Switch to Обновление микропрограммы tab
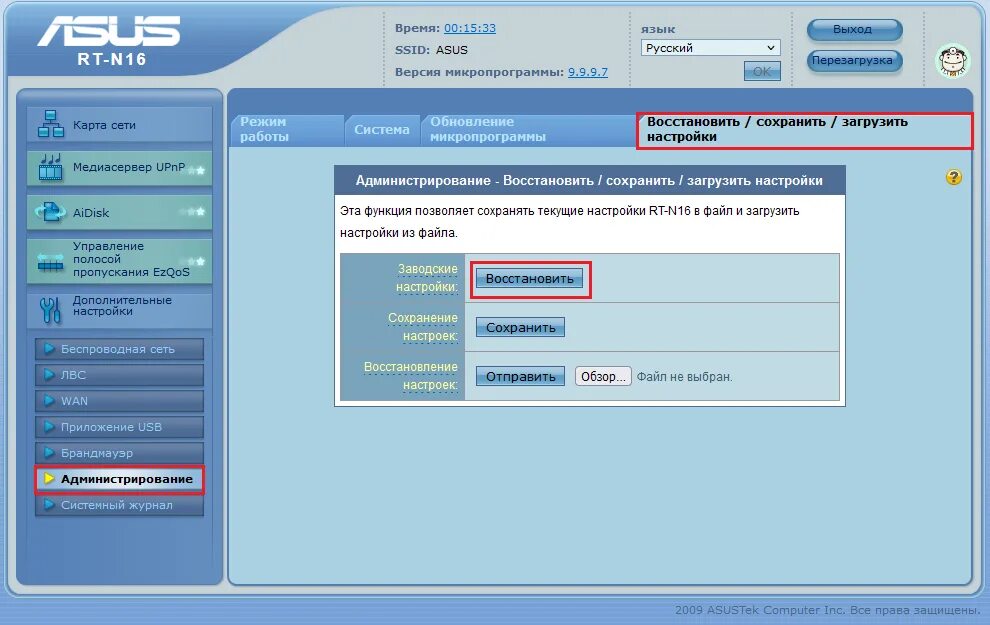 pos(527,129)
